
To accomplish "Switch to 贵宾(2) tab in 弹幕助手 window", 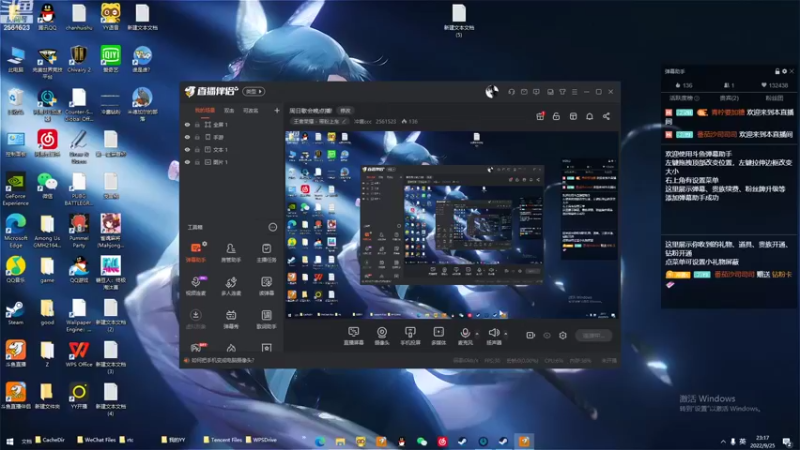I will 729,98.
